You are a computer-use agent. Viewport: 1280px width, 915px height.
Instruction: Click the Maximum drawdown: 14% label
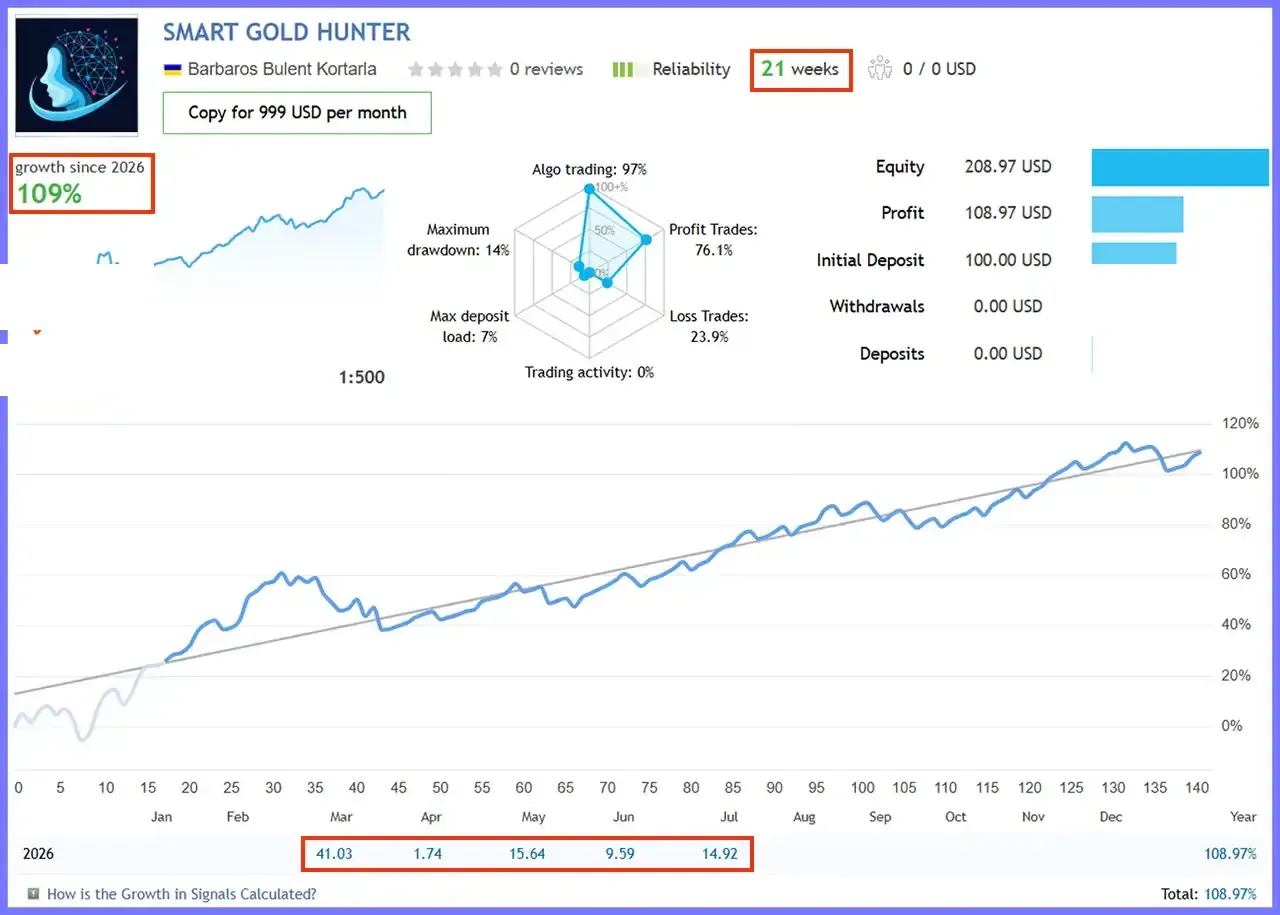coord(458,239)
